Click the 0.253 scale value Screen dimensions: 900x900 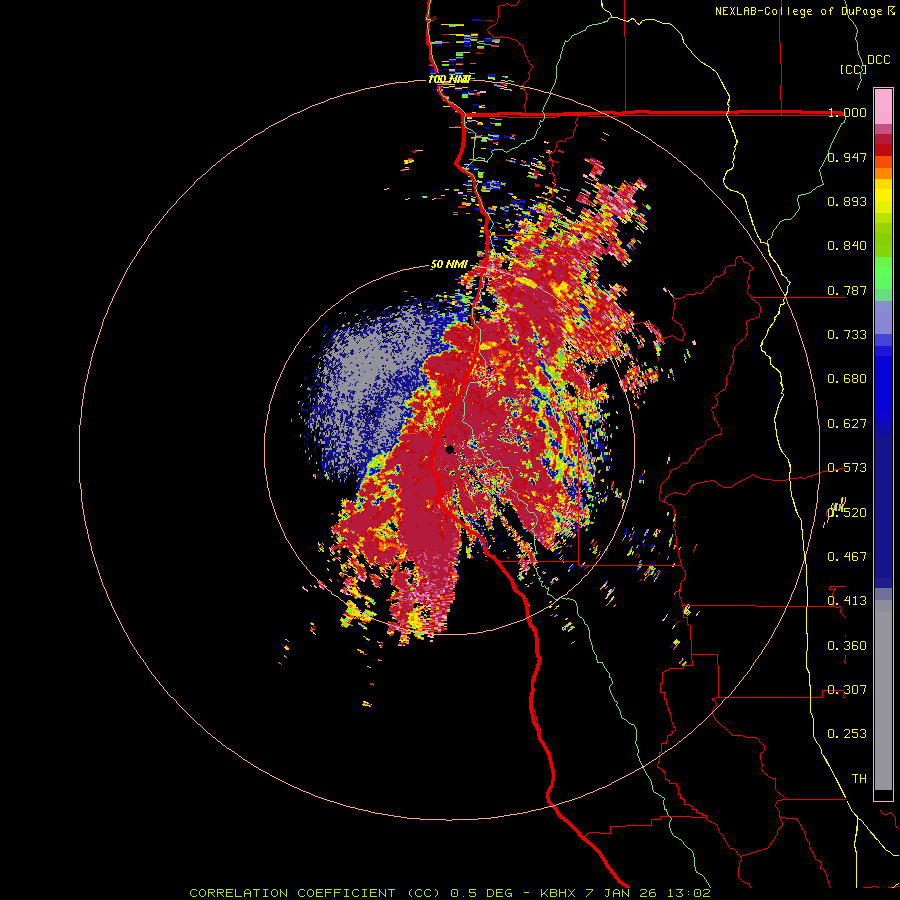pyautogui.click(x=847, y=734)
